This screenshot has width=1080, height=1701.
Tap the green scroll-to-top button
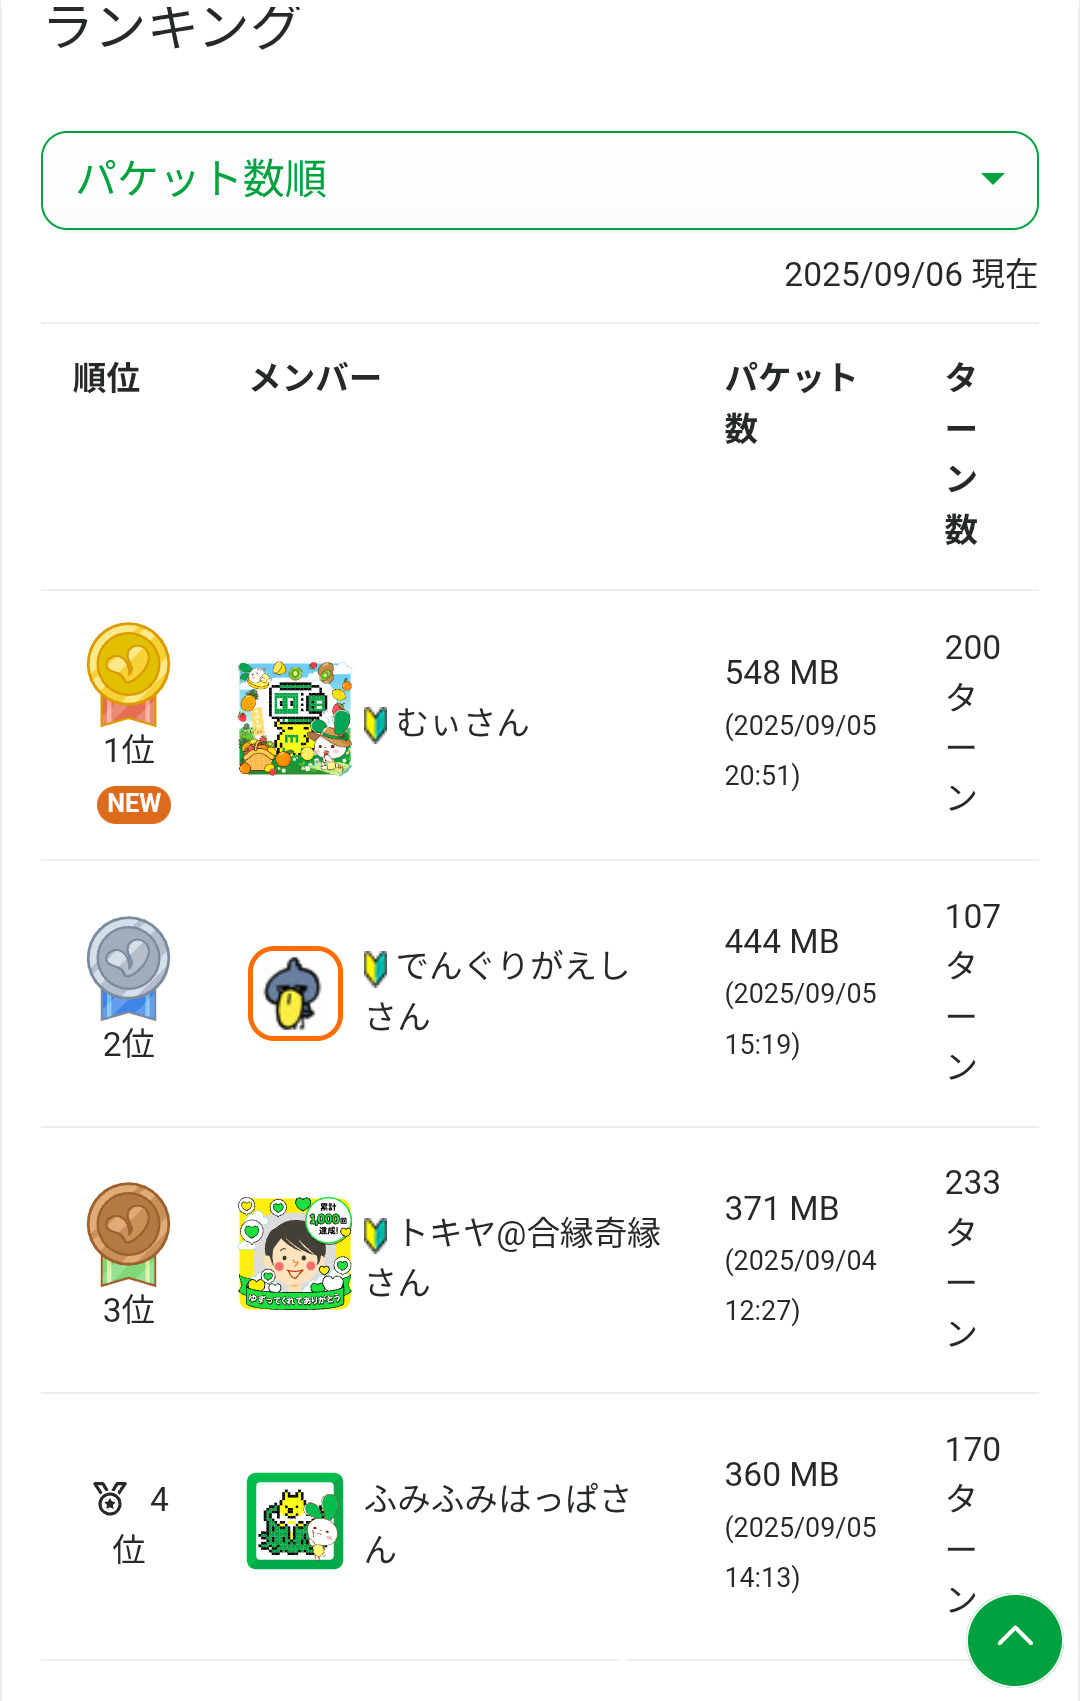coord(1014,1640)
